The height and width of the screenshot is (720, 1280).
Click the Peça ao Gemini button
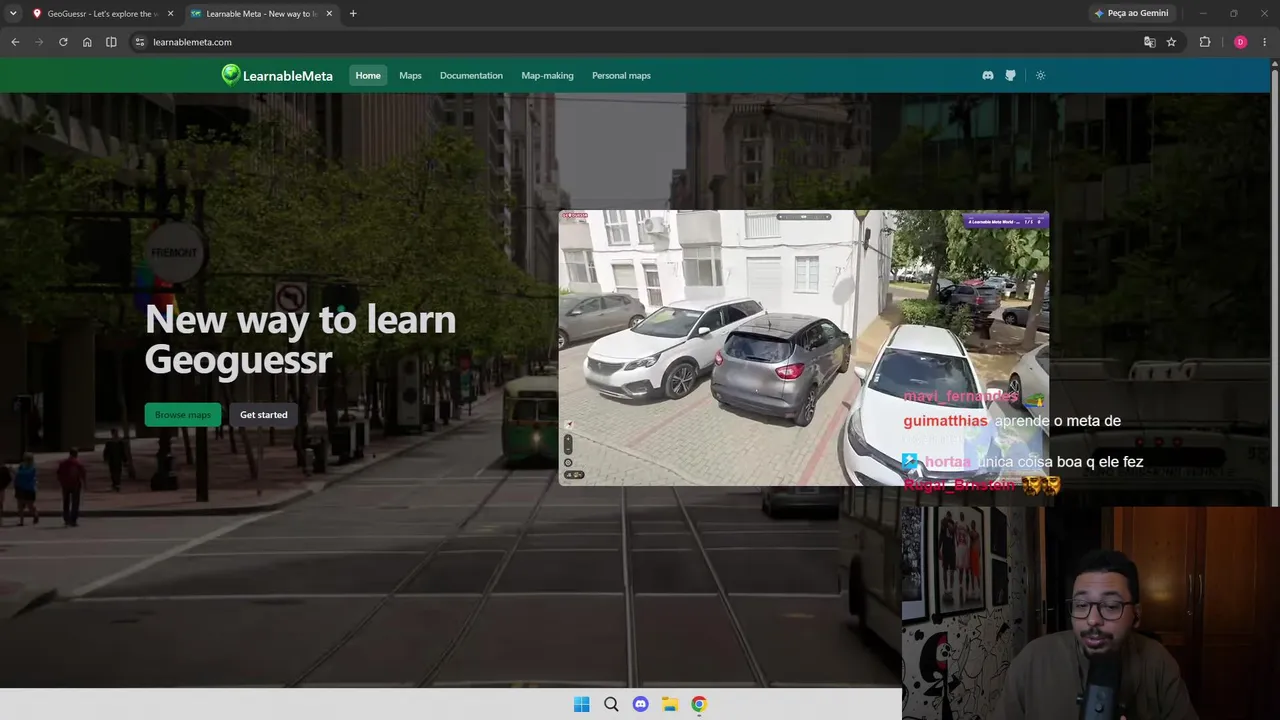(x=1132, y=13)
